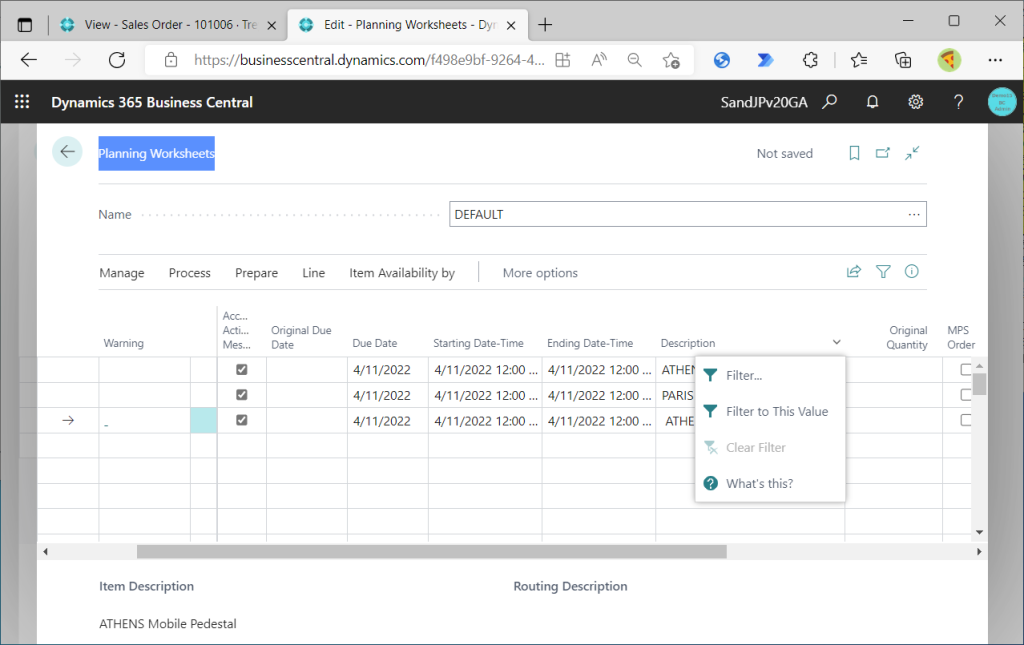Click the vertical scrollbar down arrow of the grid
The height and width of the screenshot is (645, 1024).
979,532
